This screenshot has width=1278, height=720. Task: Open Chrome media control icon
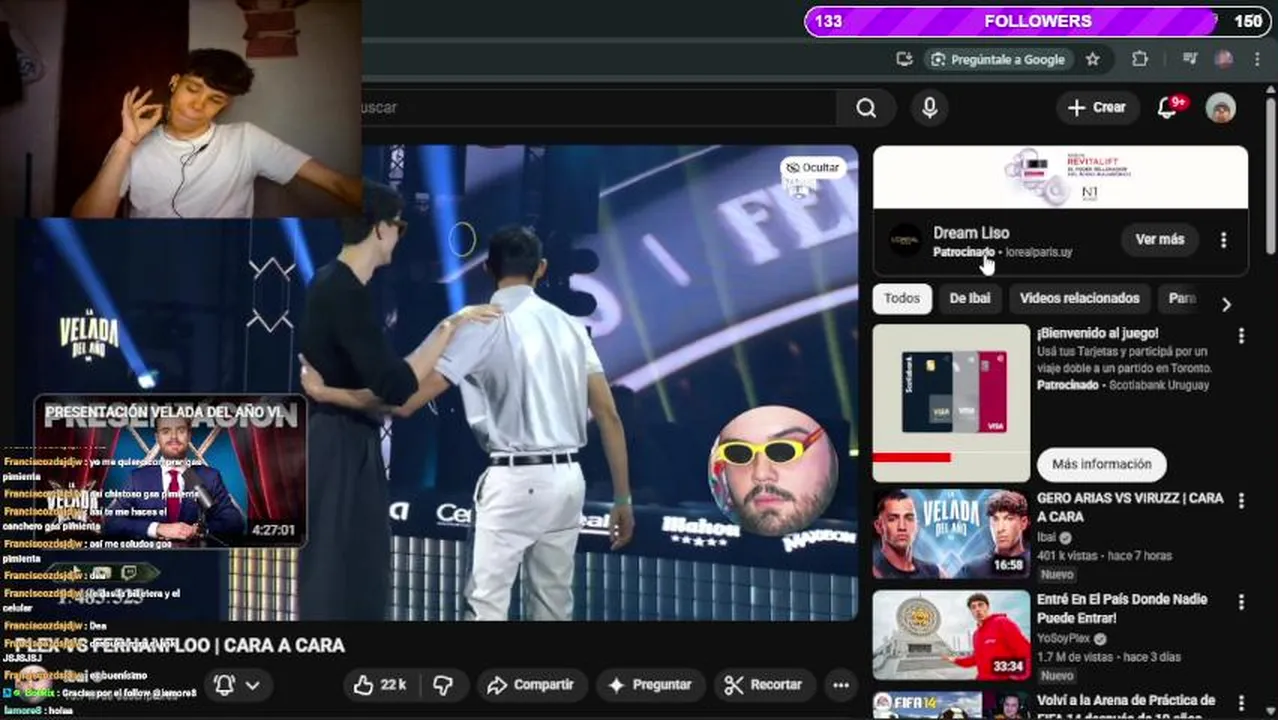[x=1189, y=59]
